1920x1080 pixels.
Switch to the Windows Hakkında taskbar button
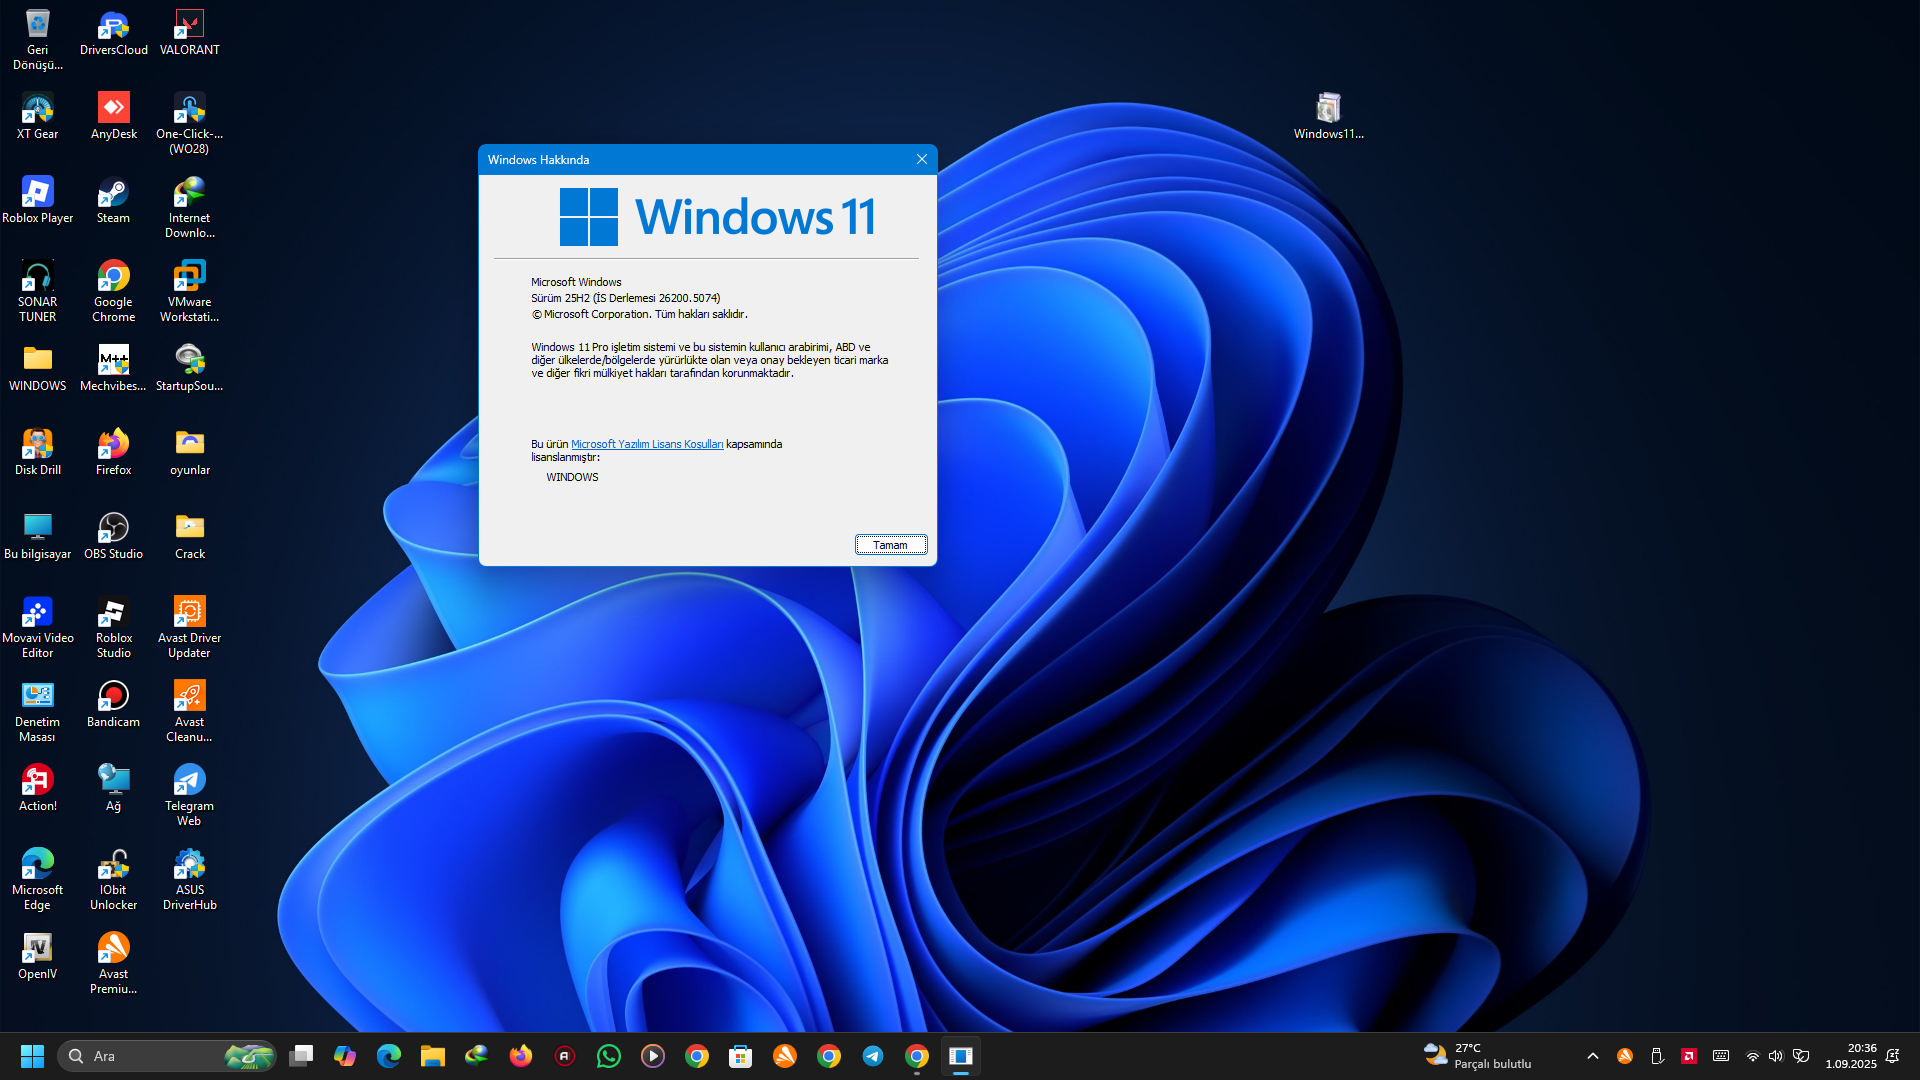click(961, 1056)
